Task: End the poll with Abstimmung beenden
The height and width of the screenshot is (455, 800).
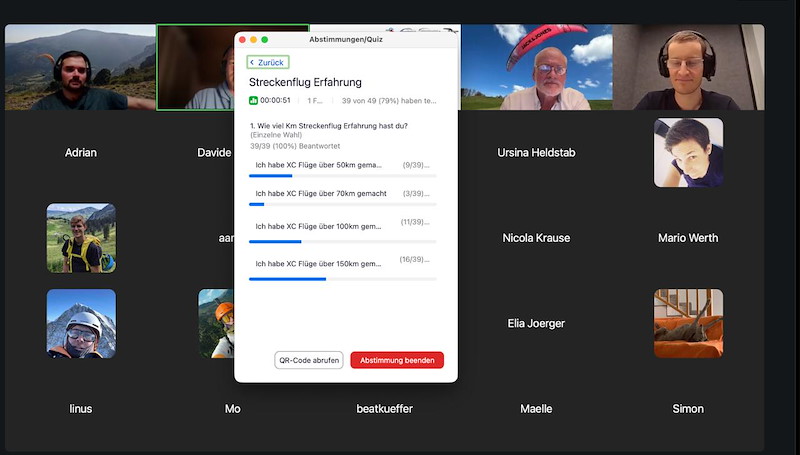Action: pos(397,360)
